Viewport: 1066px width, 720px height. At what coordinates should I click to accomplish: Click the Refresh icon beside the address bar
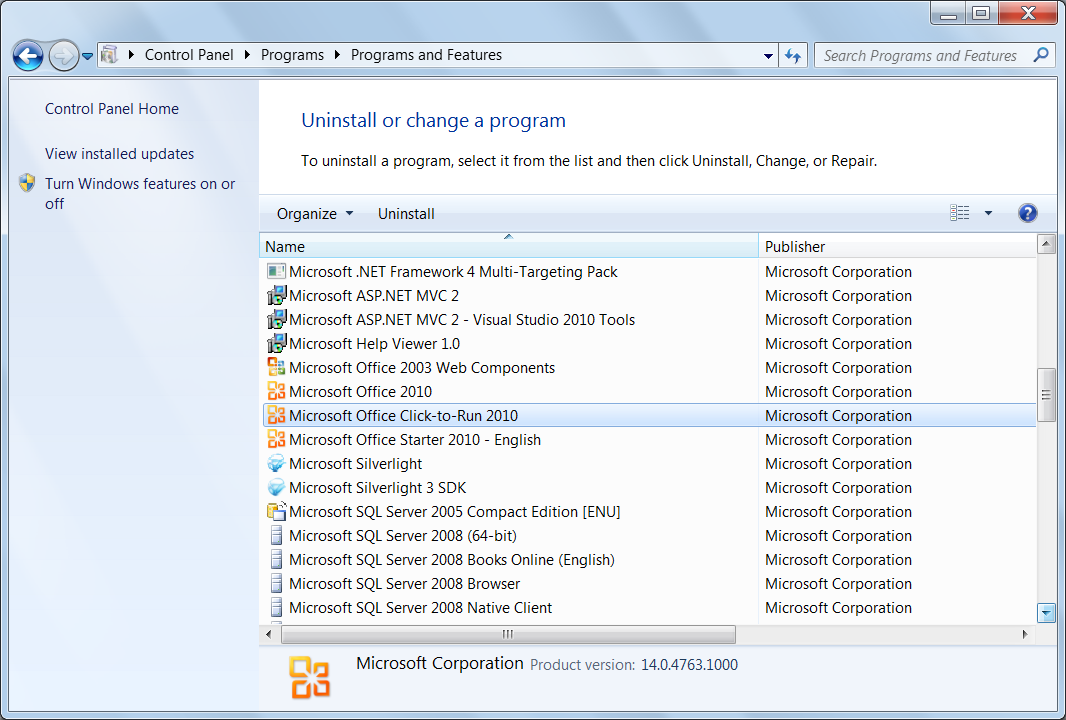tap(793, 55)
